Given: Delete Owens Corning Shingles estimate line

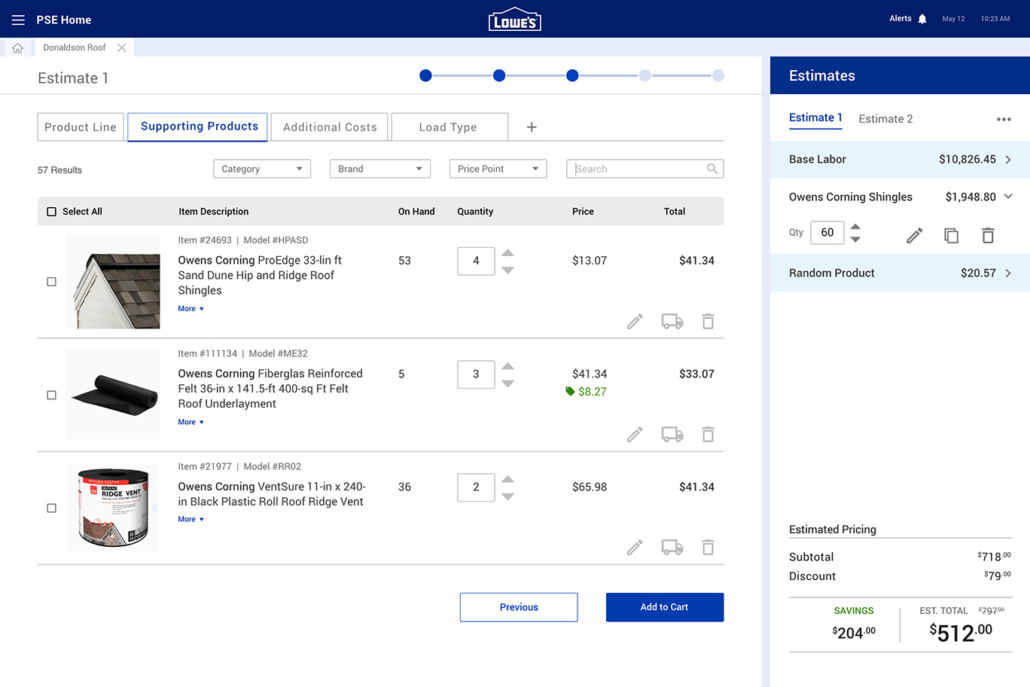Looking at the screenshot, I should point(988,235).
